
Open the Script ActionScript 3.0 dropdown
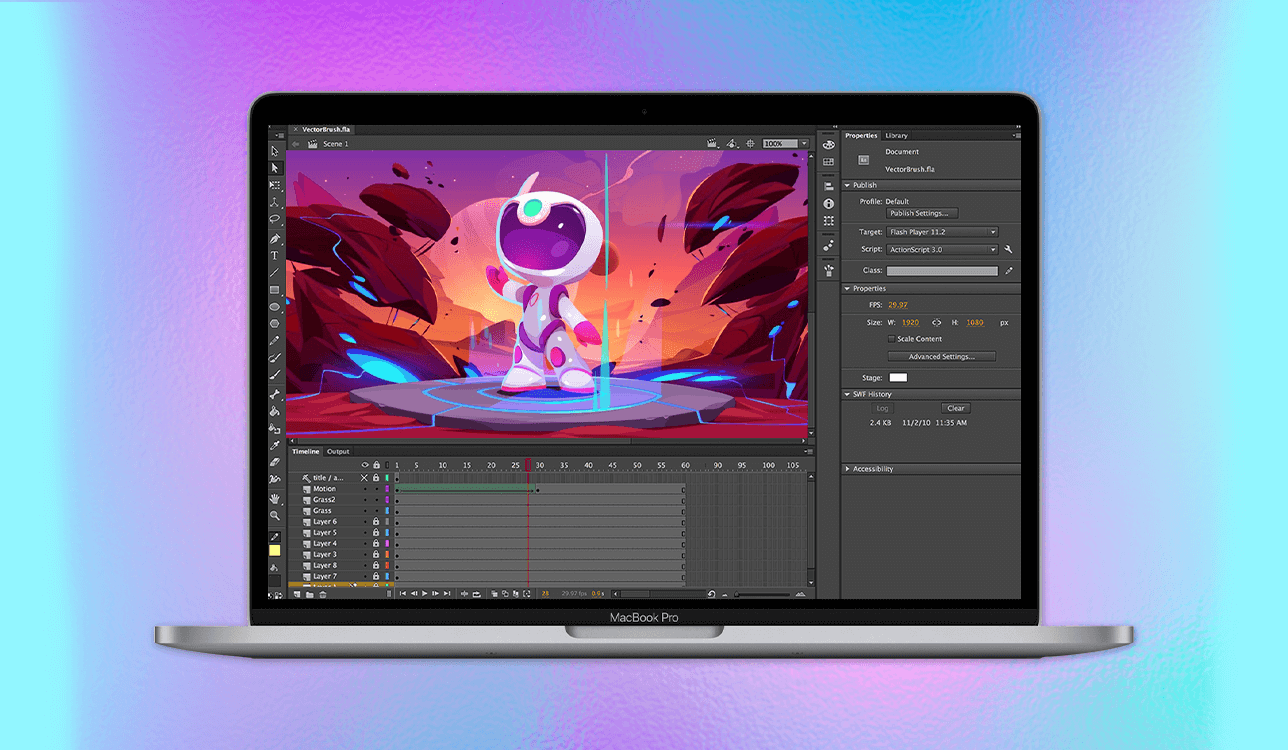[942, 249]
